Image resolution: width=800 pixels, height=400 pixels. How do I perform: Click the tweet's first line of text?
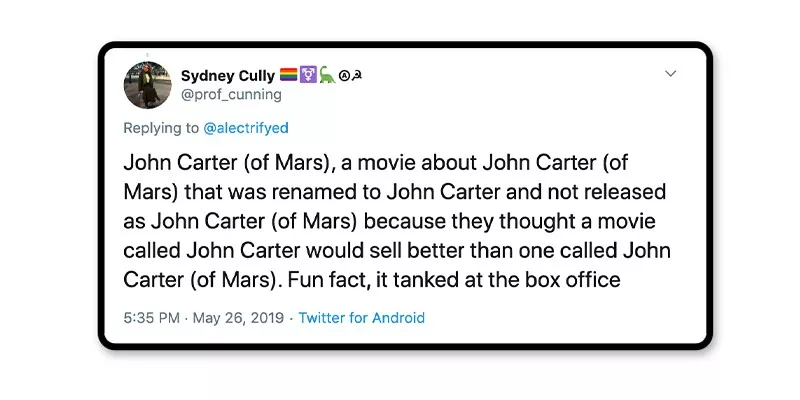pos(375,163)
